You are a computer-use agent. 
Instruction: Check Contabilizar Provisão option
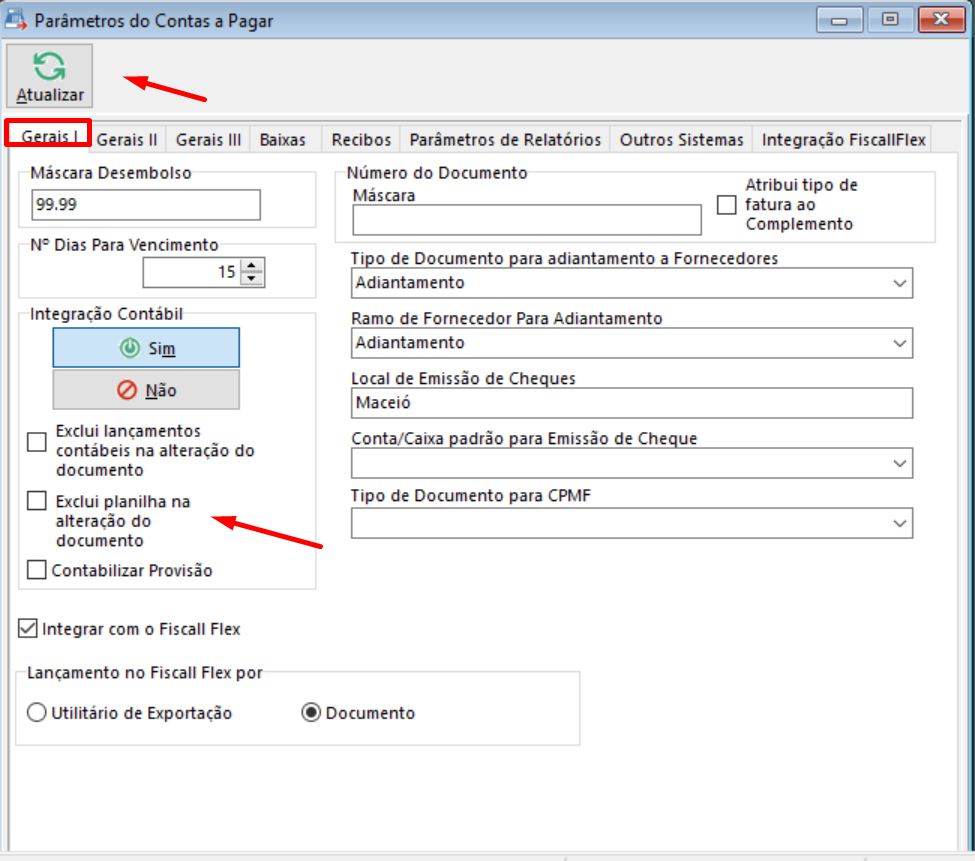coord(37,569)
